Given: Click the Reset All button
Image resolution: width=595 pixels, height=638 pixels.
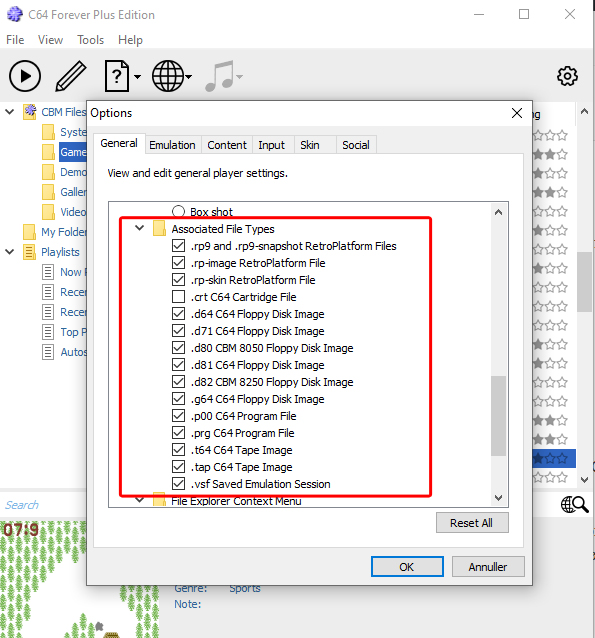Looking at the screenshot, I should coord(472,523).
